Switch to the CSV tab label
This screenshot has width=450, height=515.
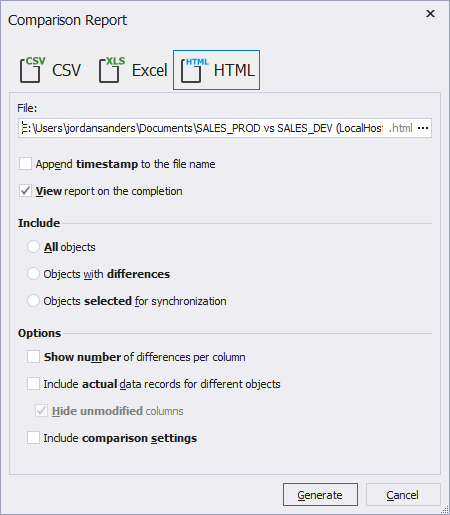(66, 70)
